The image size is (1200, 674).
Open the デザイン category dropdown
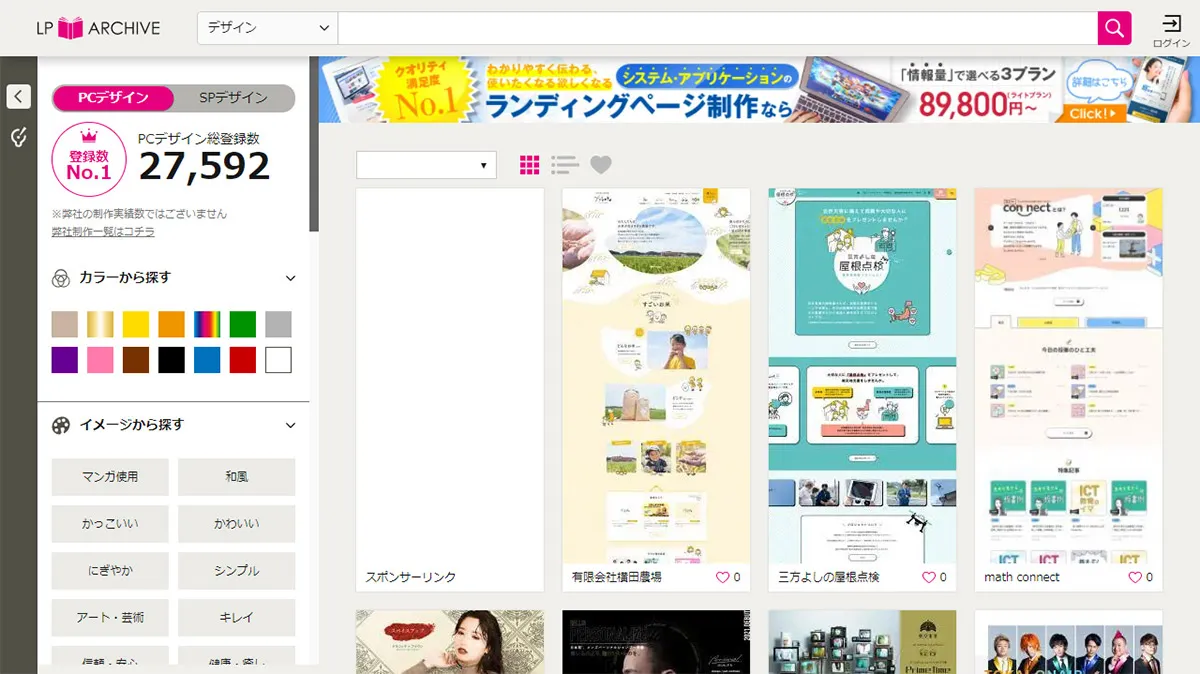[265, 28]
